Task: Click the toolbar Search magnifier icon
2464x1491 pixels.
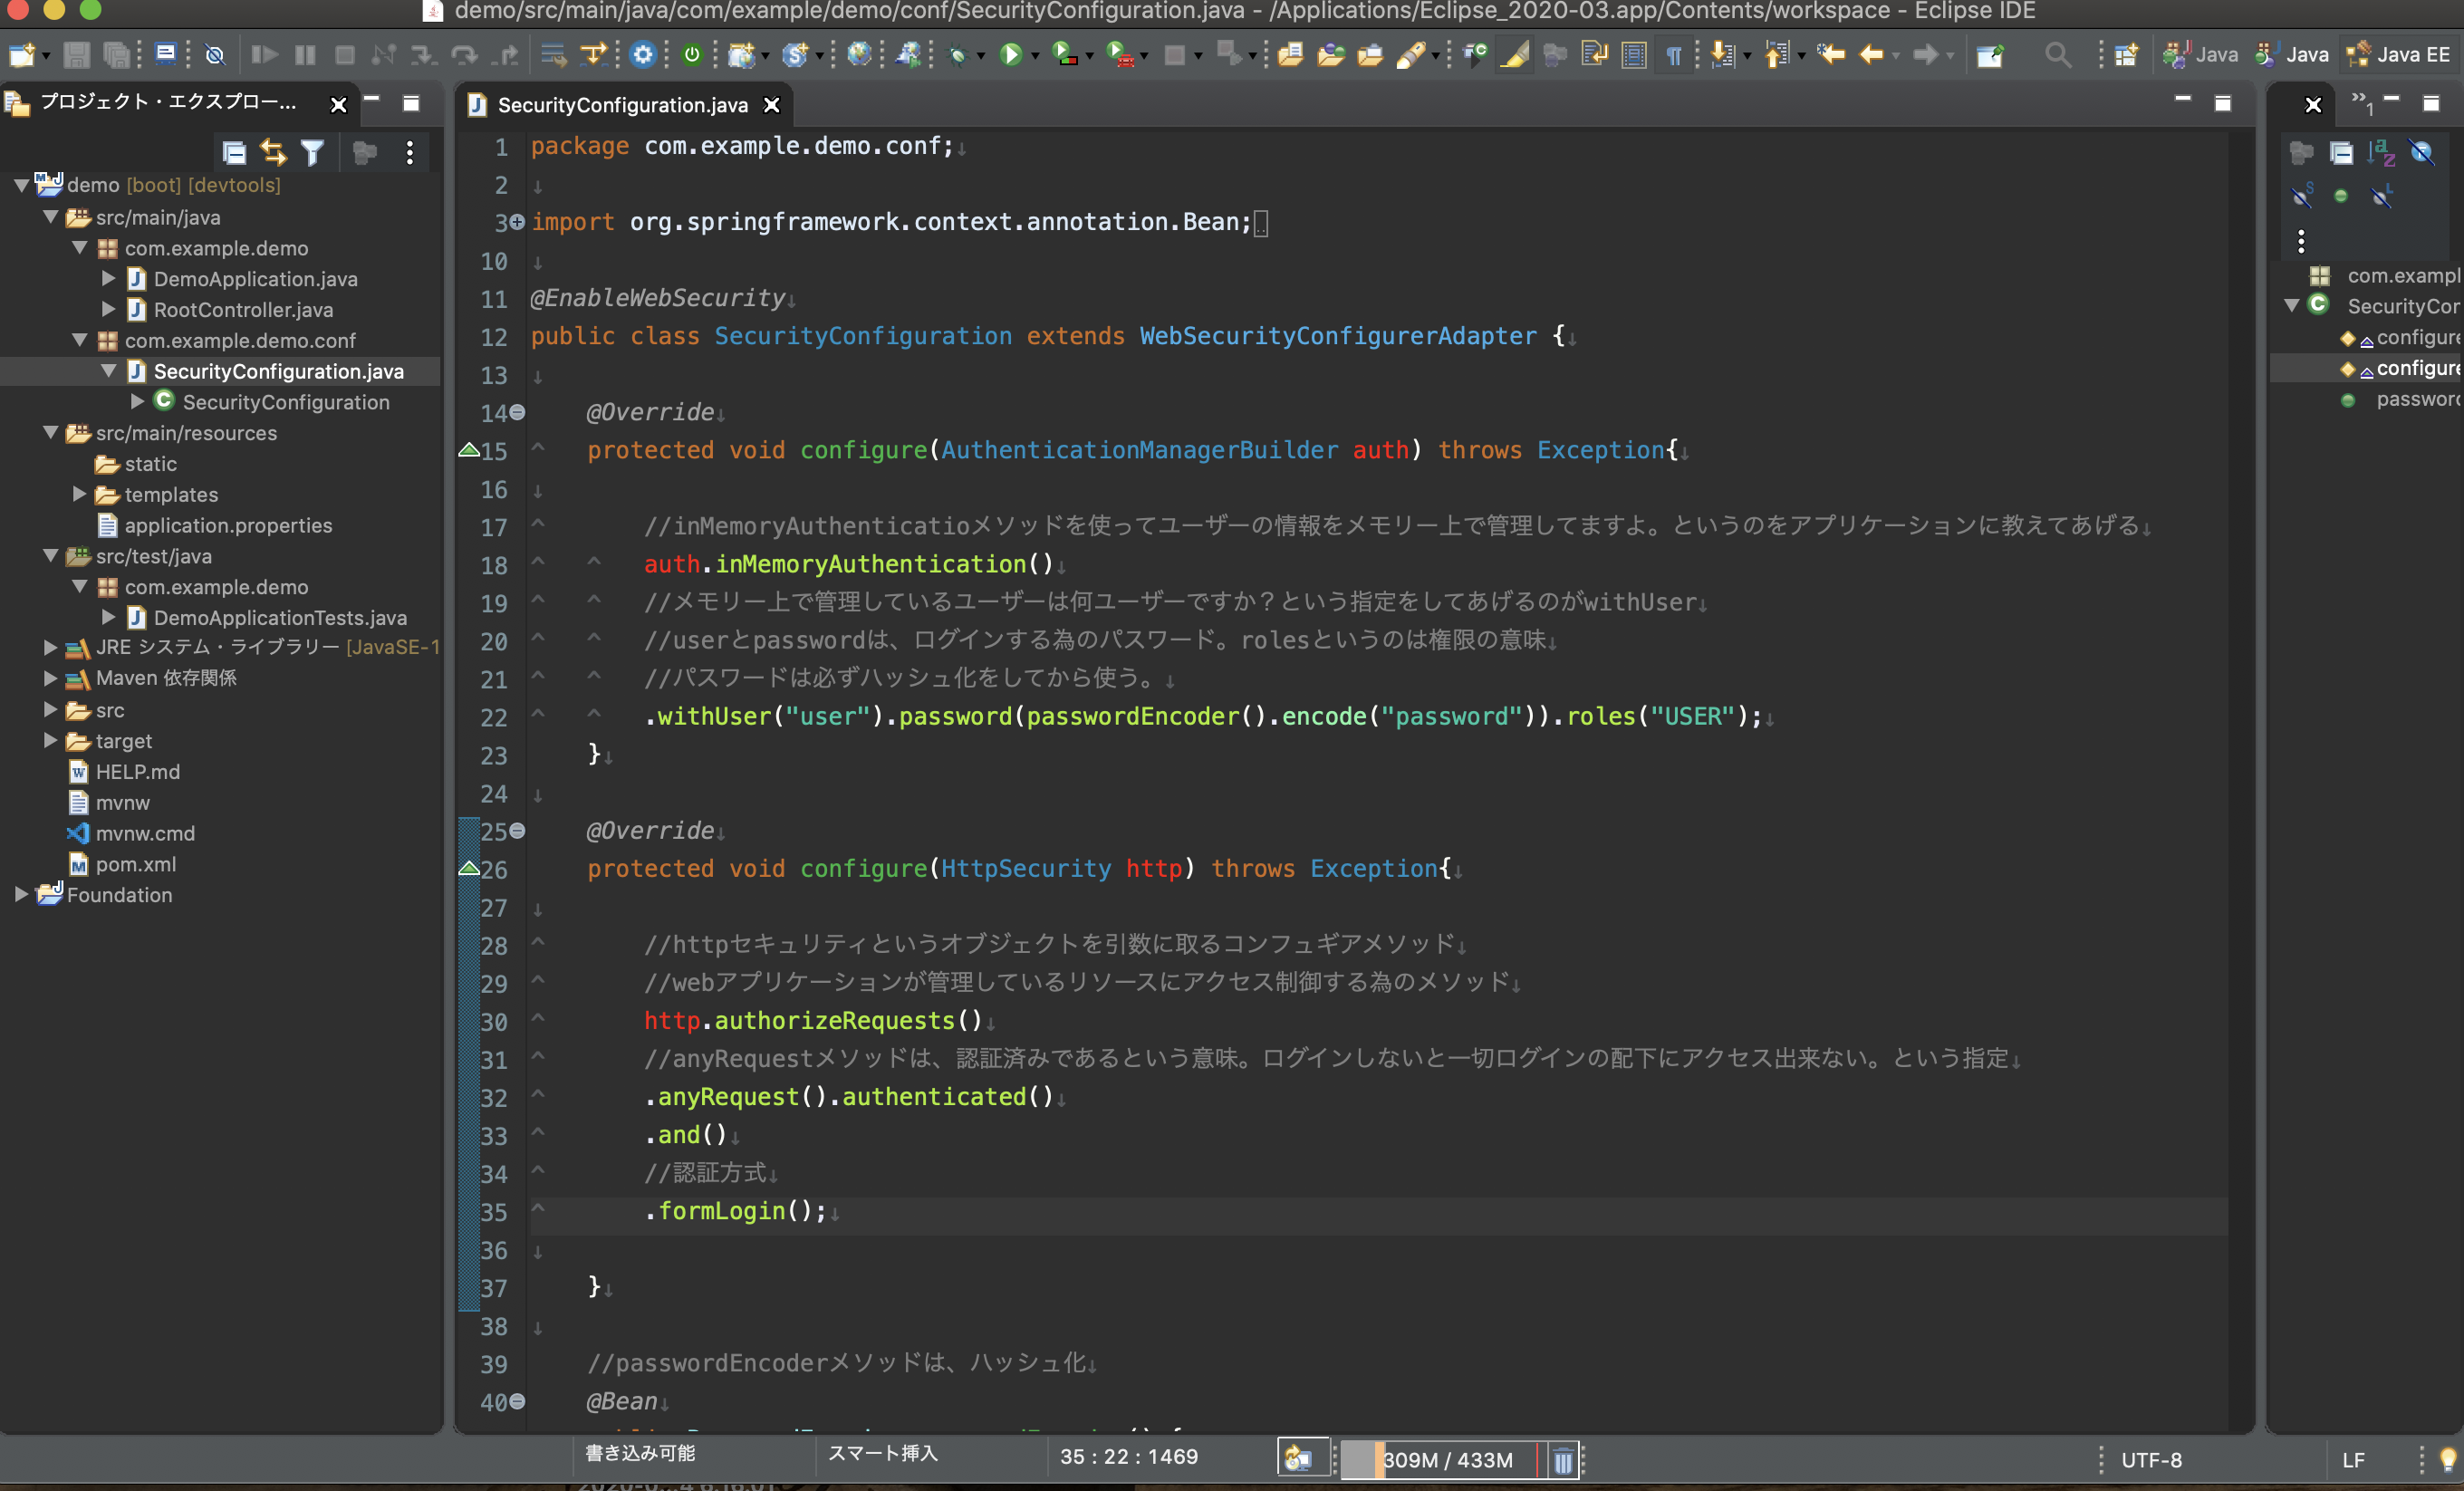Action: (2057, 55)
